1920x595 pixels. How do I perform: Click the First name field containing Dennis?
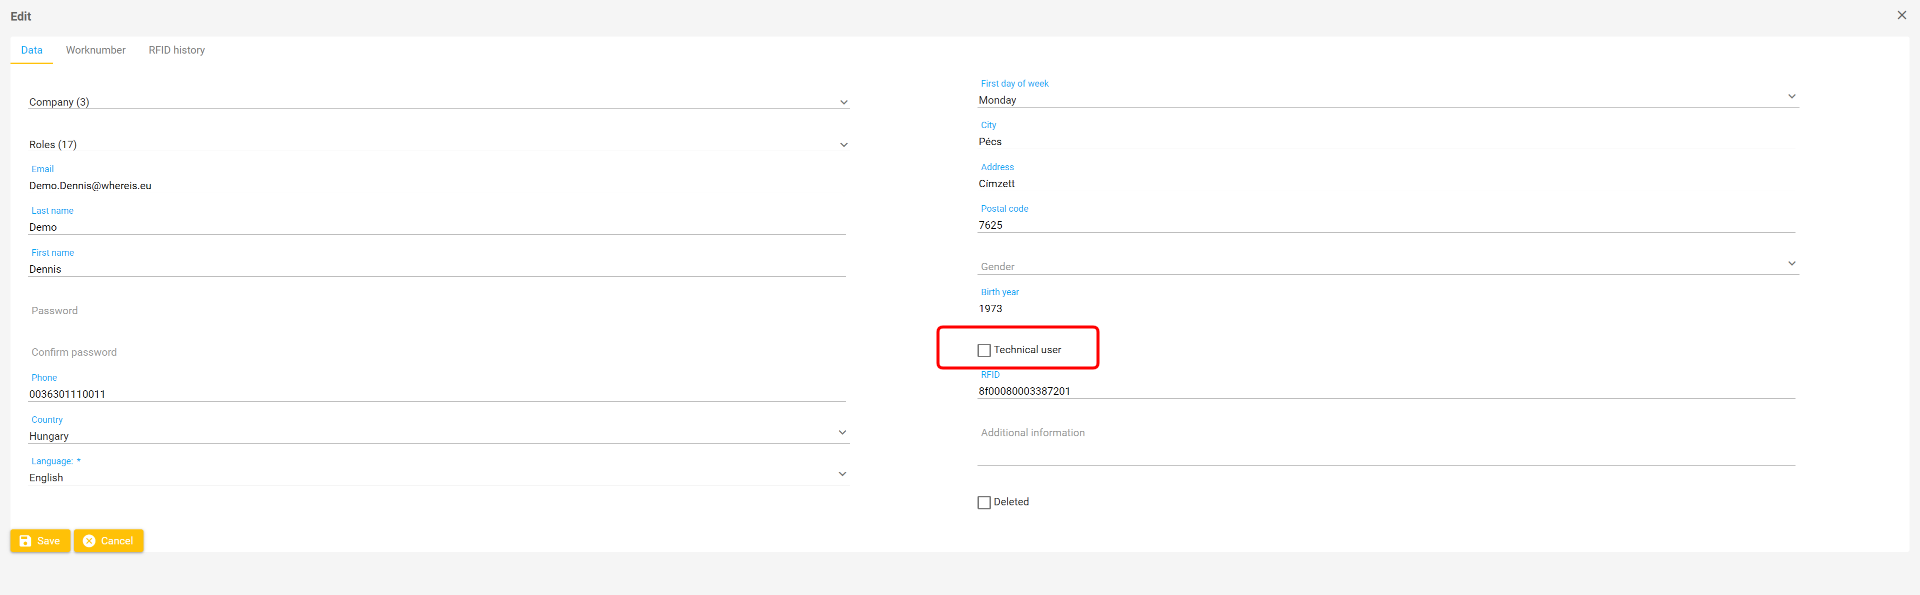436,269
